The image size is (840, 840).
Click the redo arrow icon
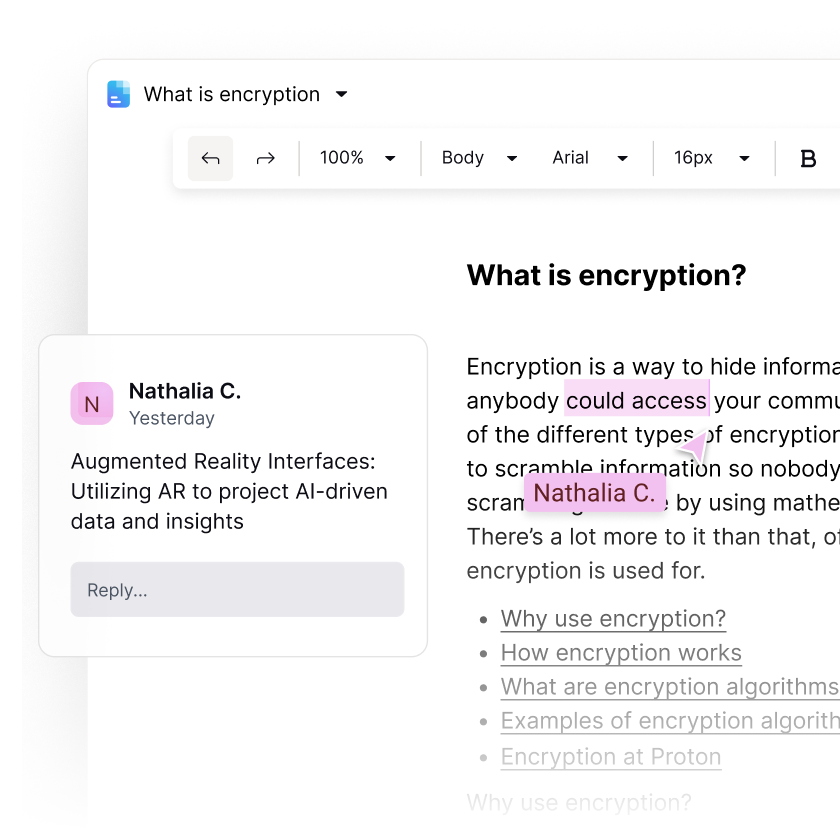coord(265,158)
